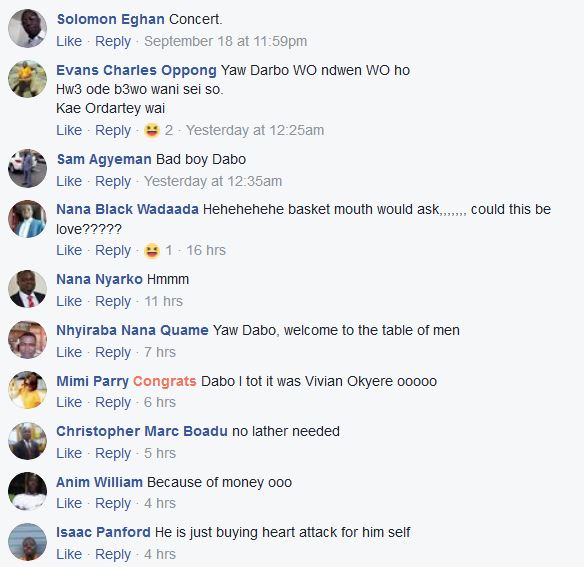Reply to Sam Agyeman's Bad boy Dabo comment
This screenshot has width=584, height=567.
(x=113, y=181)
